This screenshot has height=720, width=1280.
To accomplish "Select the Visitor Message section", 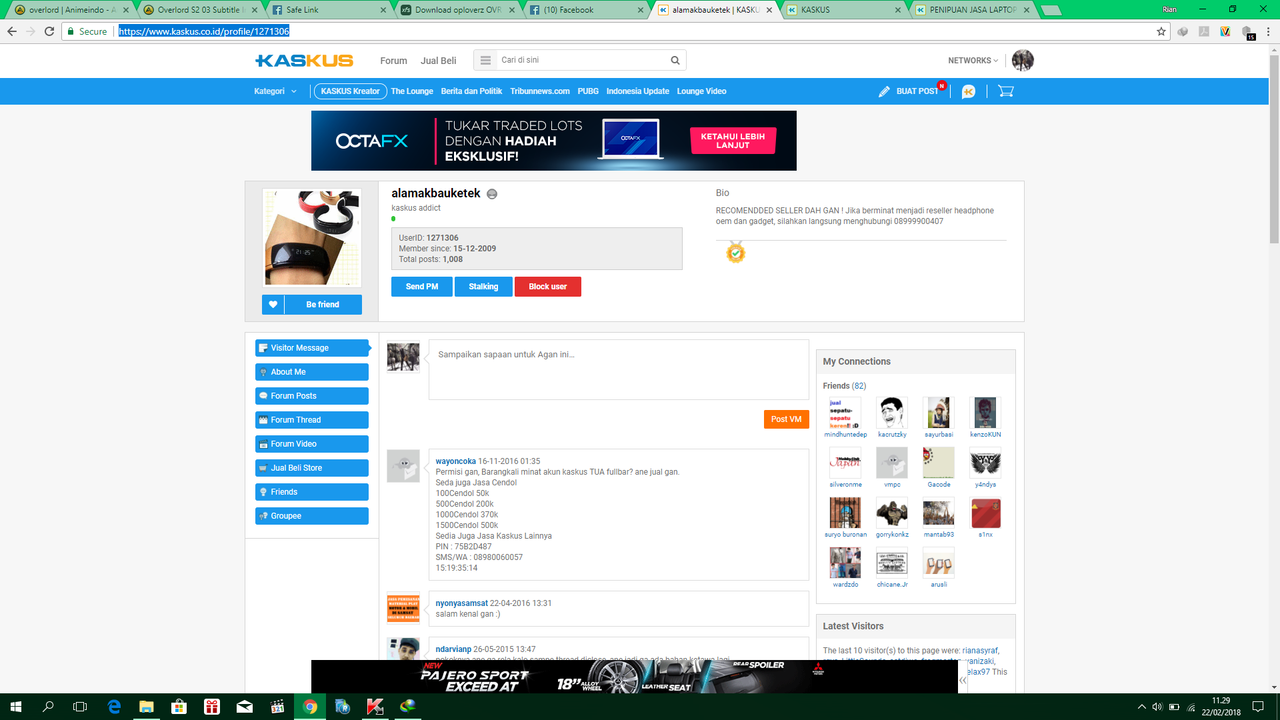I will click(x=312, y=348).
